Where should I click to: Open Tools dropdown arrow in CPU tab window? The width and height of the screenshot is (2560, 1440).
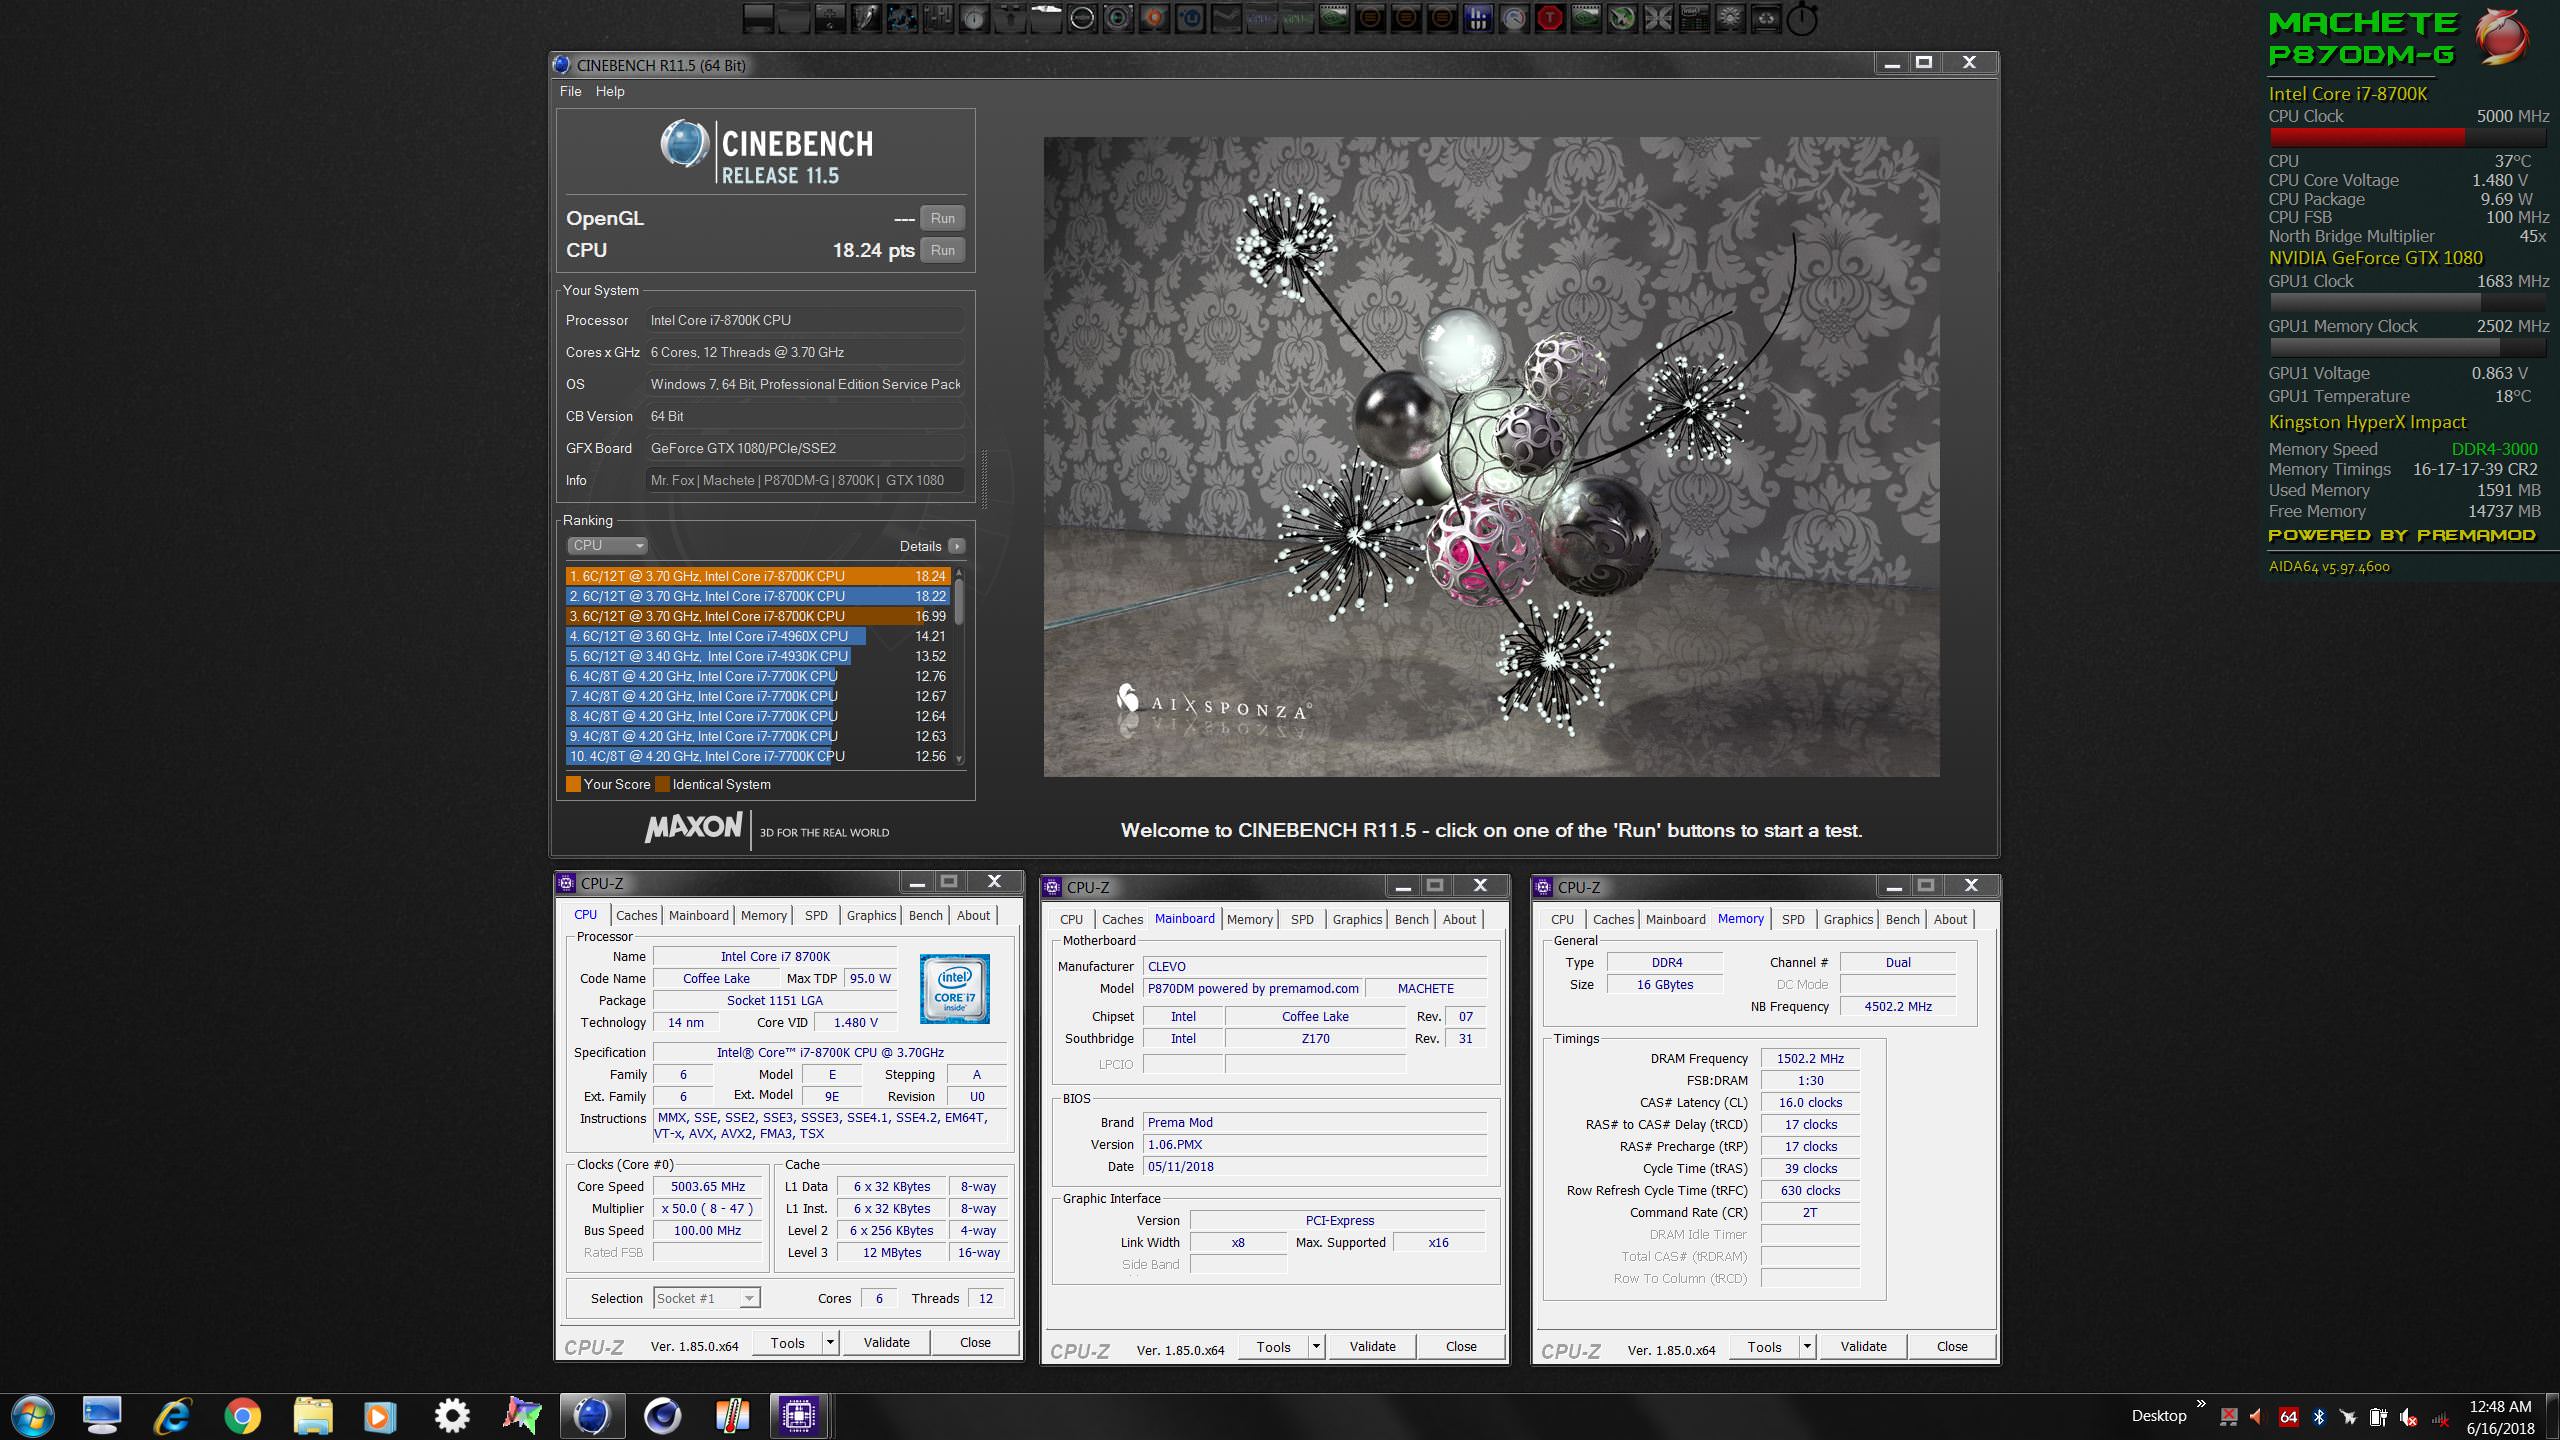pos(829,1343)
